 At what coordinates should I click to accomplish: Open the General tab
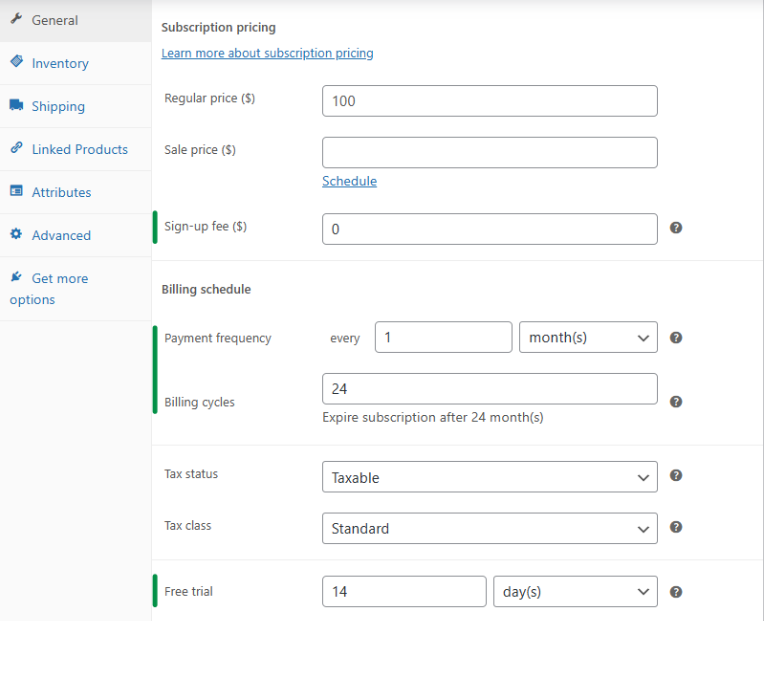[x=76, y=20]
